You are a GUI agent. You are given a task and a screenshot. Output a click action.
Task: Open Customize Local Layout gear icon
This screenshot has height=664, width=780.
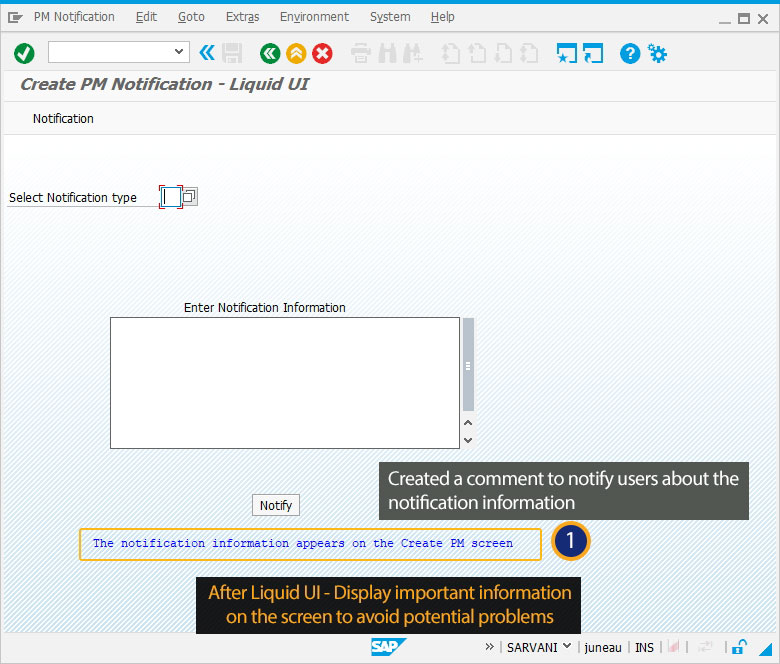coord(657,53)
